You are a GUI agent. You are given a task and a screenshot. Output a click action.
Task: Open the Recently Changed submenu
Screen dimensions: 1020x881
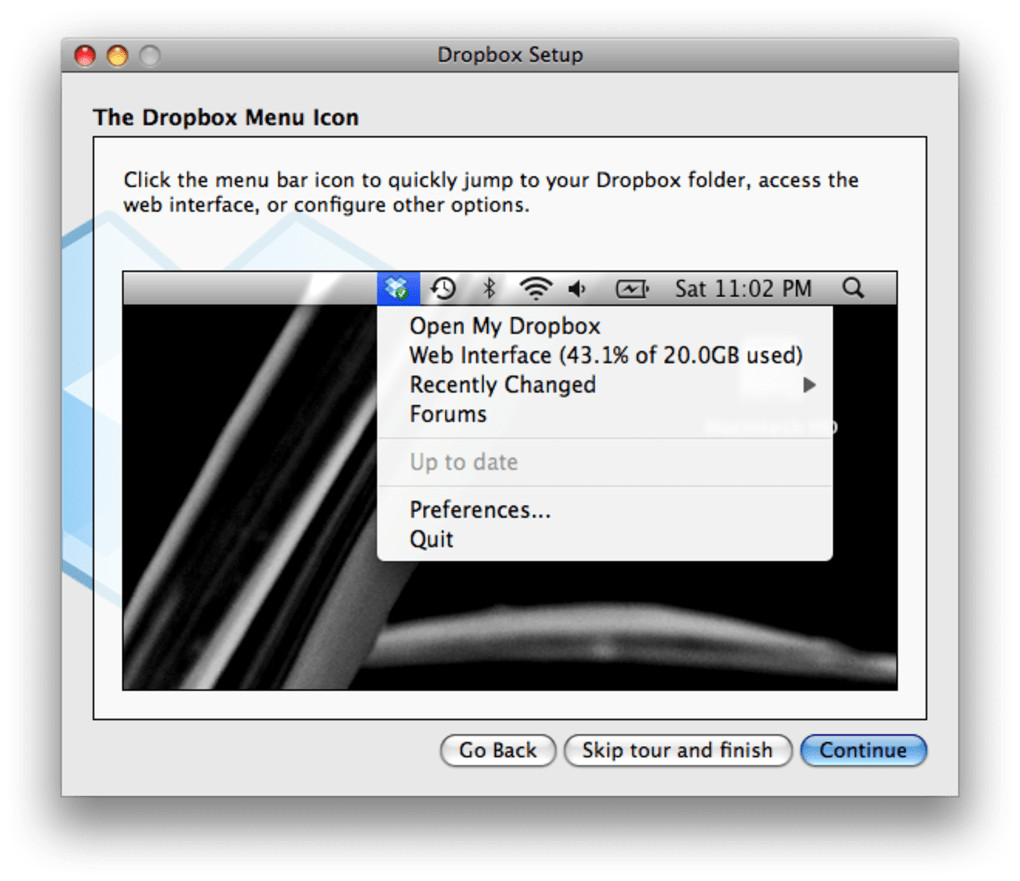(605, 385)
